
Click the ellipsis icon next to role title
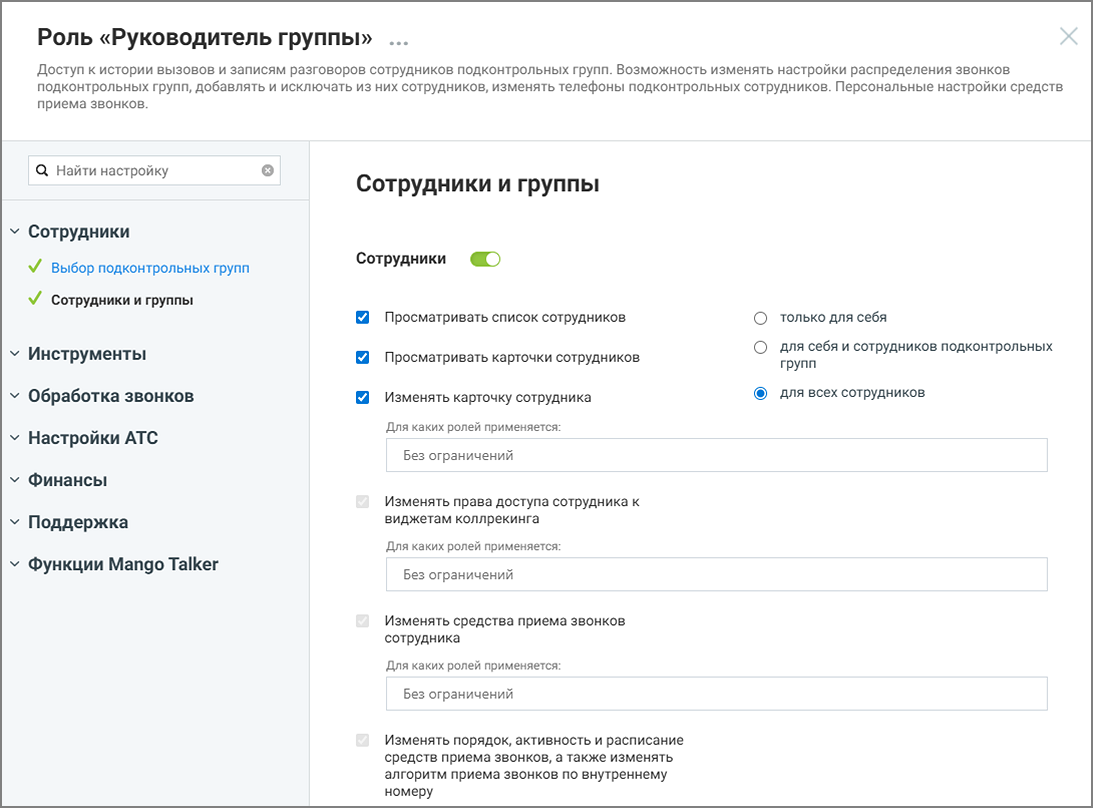399,43
